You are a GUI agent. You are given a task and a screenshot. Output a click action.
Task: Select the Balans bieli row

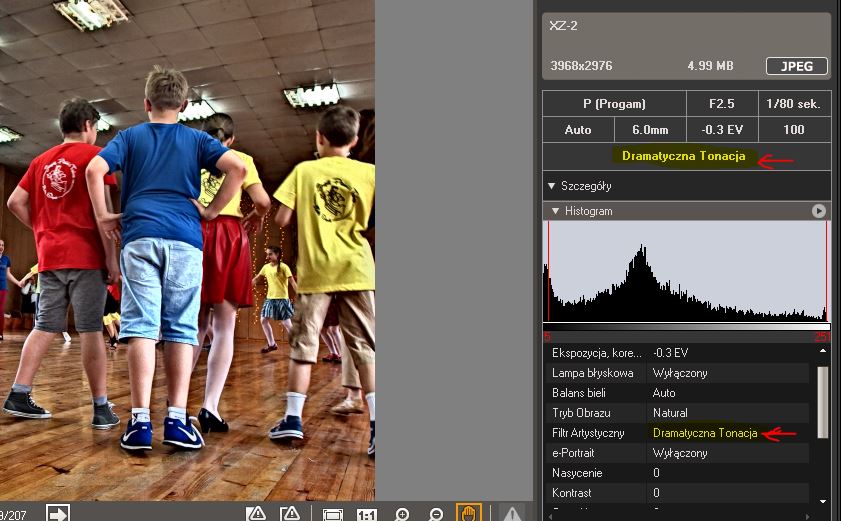tap(680, 393)
